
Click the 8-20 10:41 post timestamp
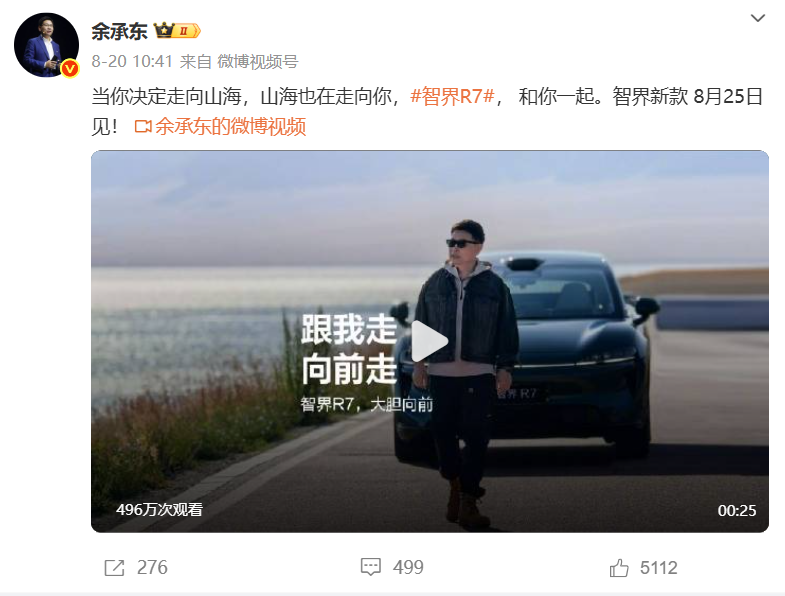(x=132, y=62)
